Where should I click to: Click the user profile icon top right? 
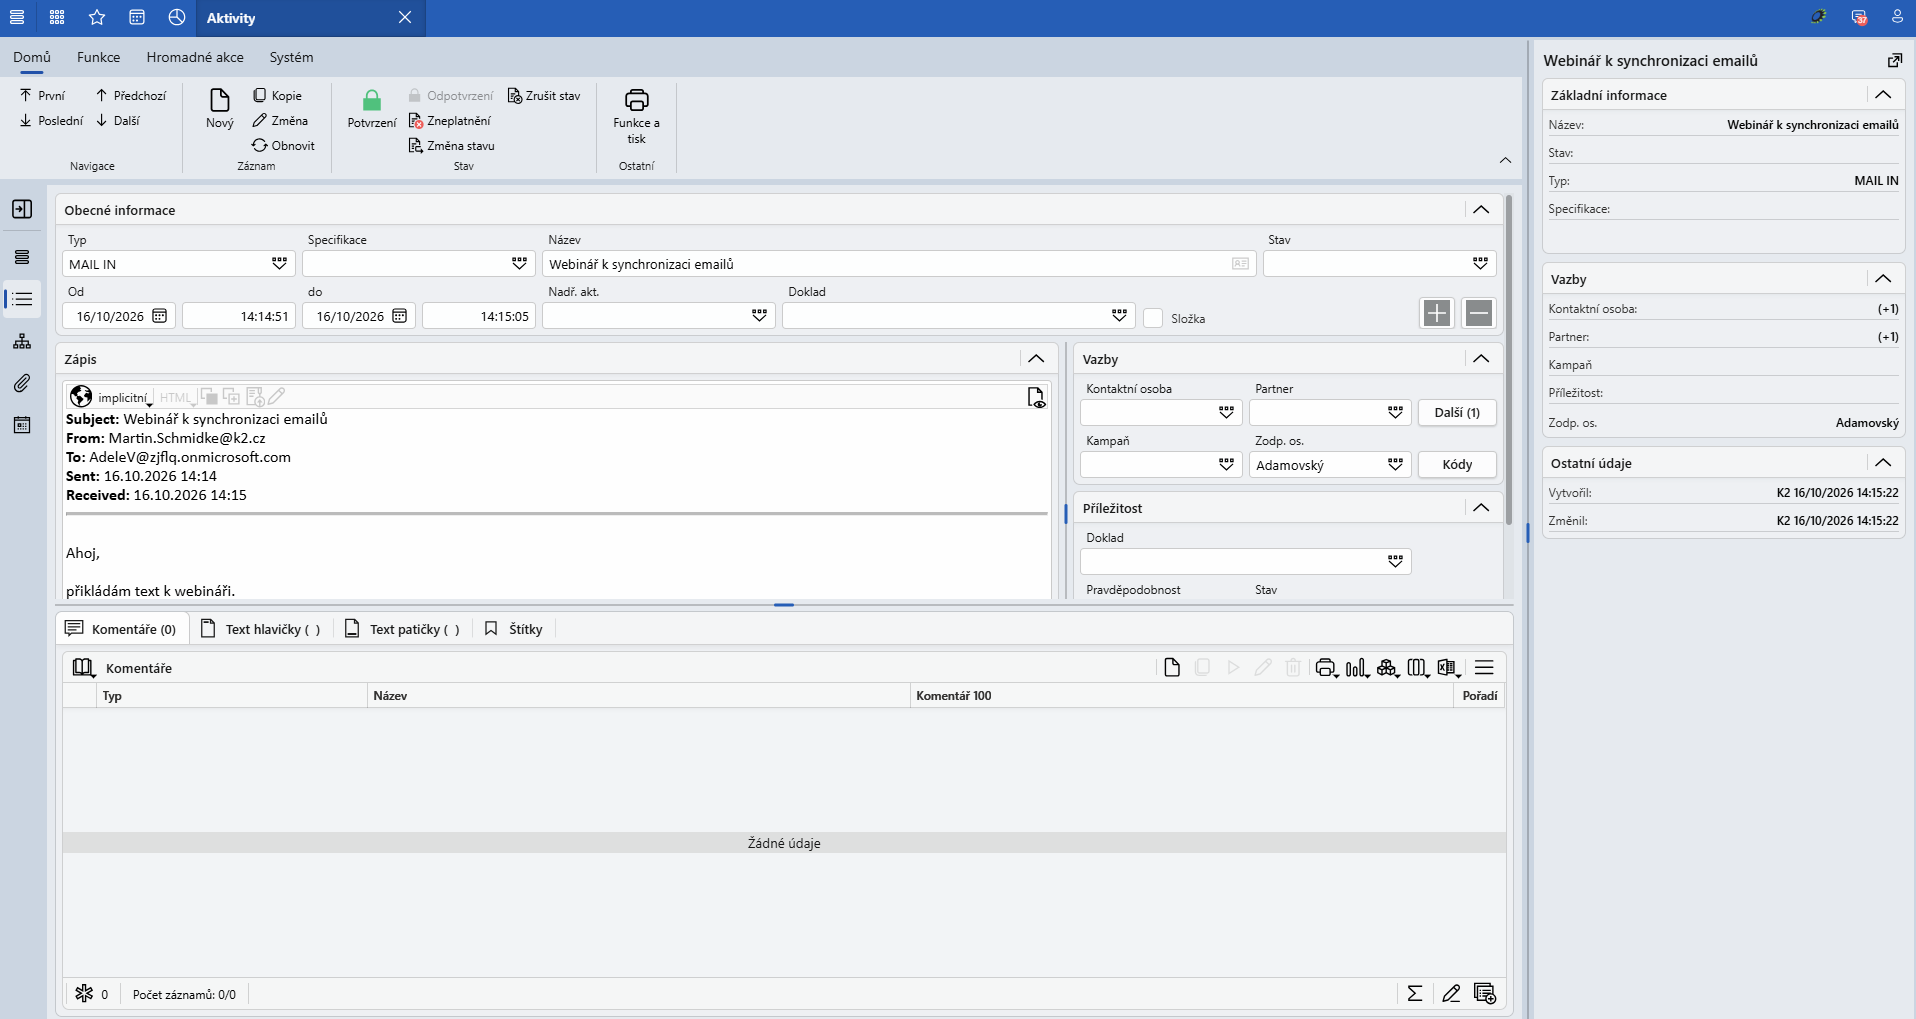[1896, 17]
